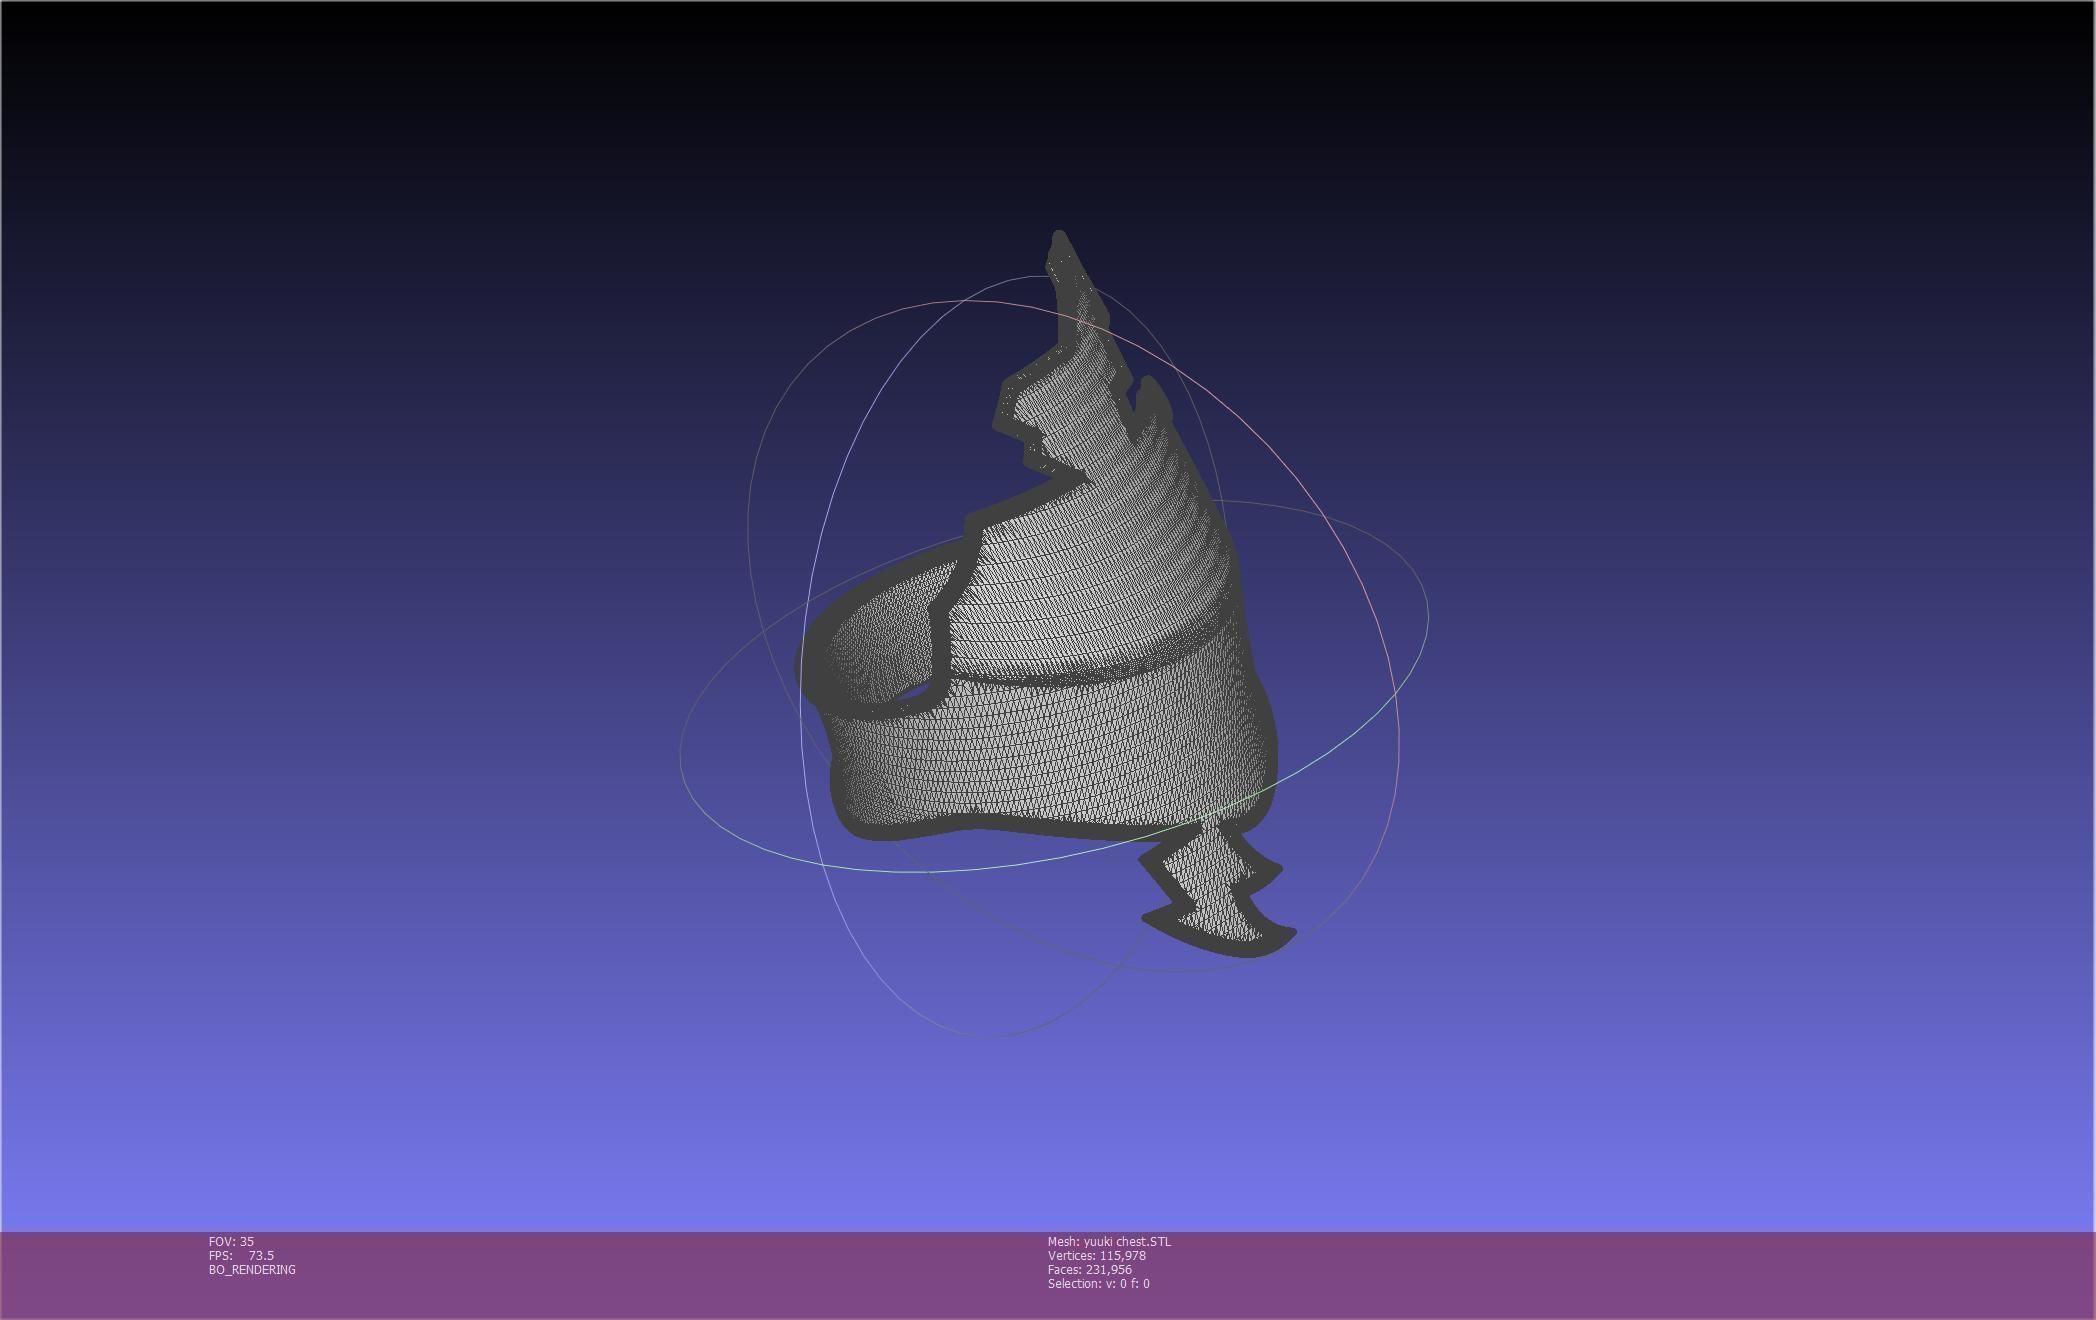The height and width of the screenshot is (1320, 2096).
Task: Click the 'BO_RENDERING' status text
Action: [252, 1269]
